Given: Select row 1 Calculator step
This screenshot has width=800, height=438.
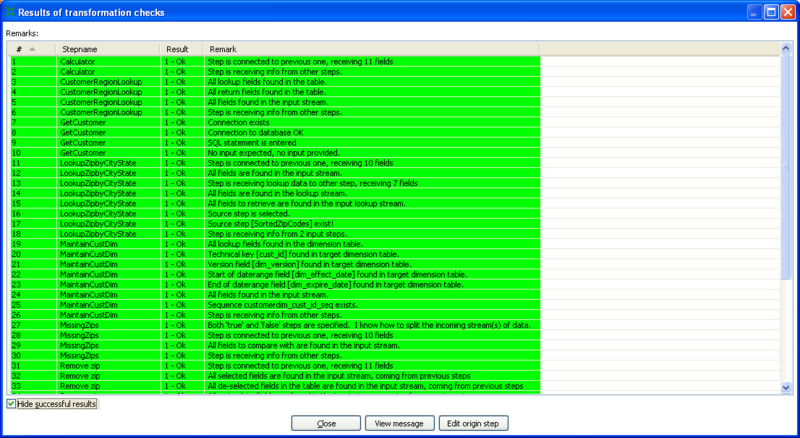Looking at the screenshot, I should pos(77,62).
